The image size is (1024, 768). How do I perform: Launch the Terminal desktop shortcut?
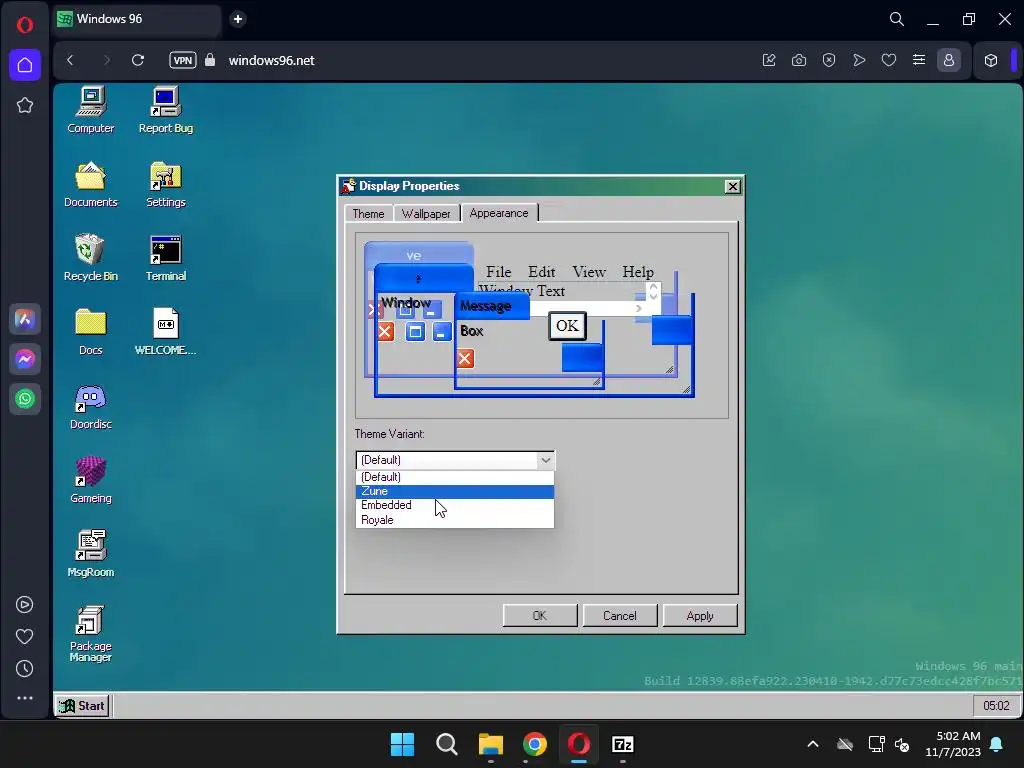click(165, 258)
